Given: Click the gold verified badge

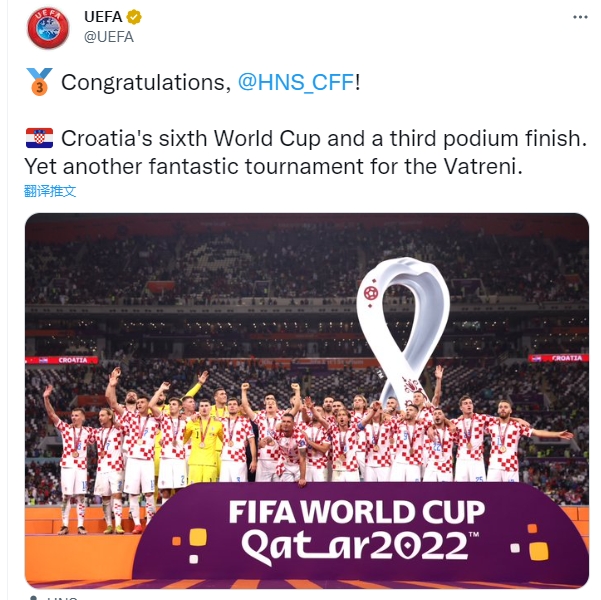Looking at the screenshot, I should pyautogui.click(x=134, y=17).
